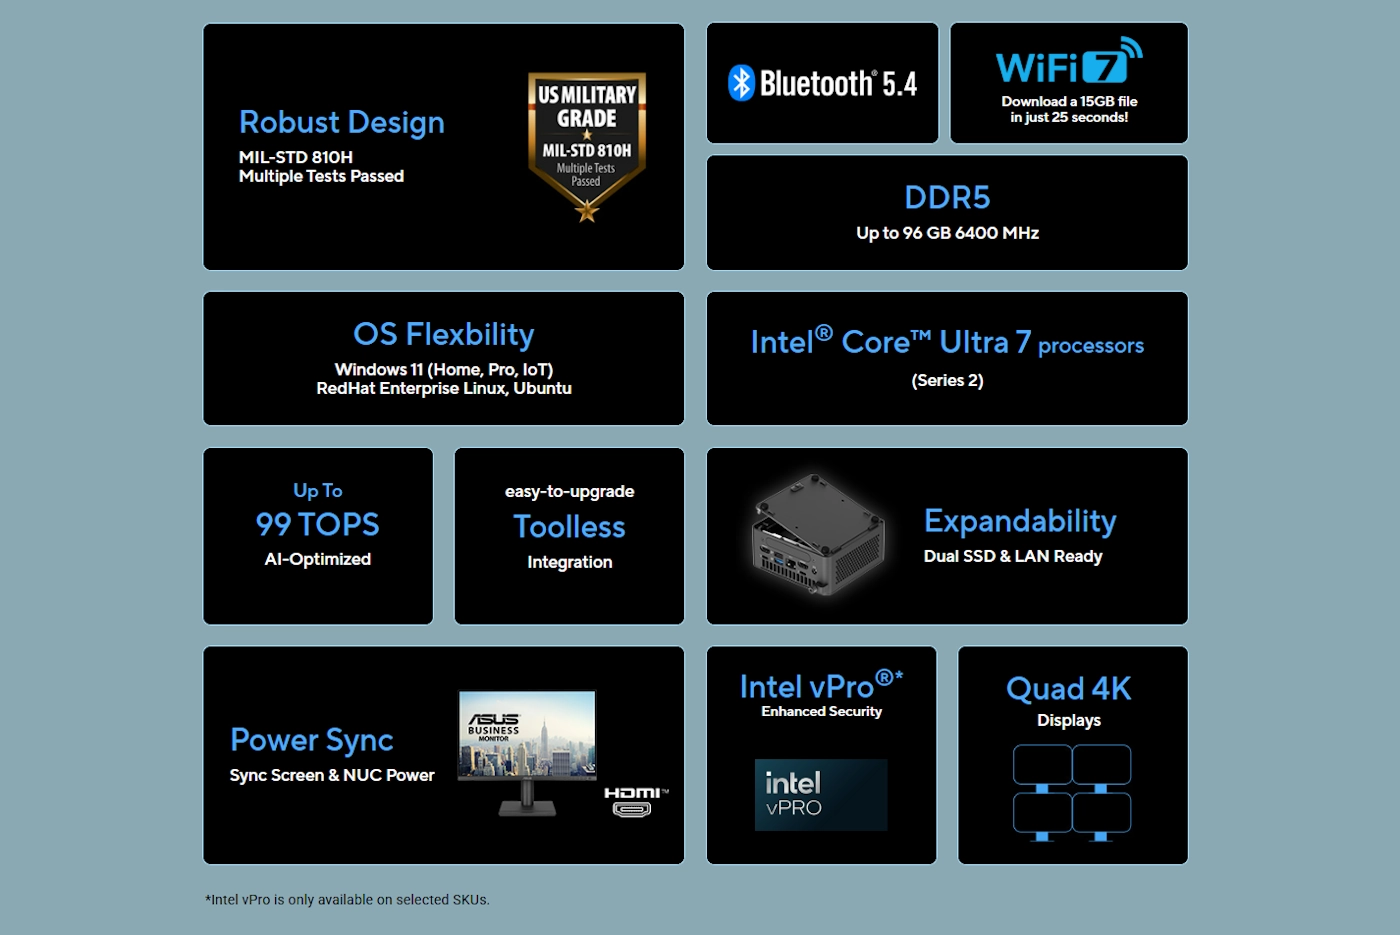Viewport: 1400px width, 935px height.
Task: Click the Intel vPro availability footnote
Action: tap(347, 900)
